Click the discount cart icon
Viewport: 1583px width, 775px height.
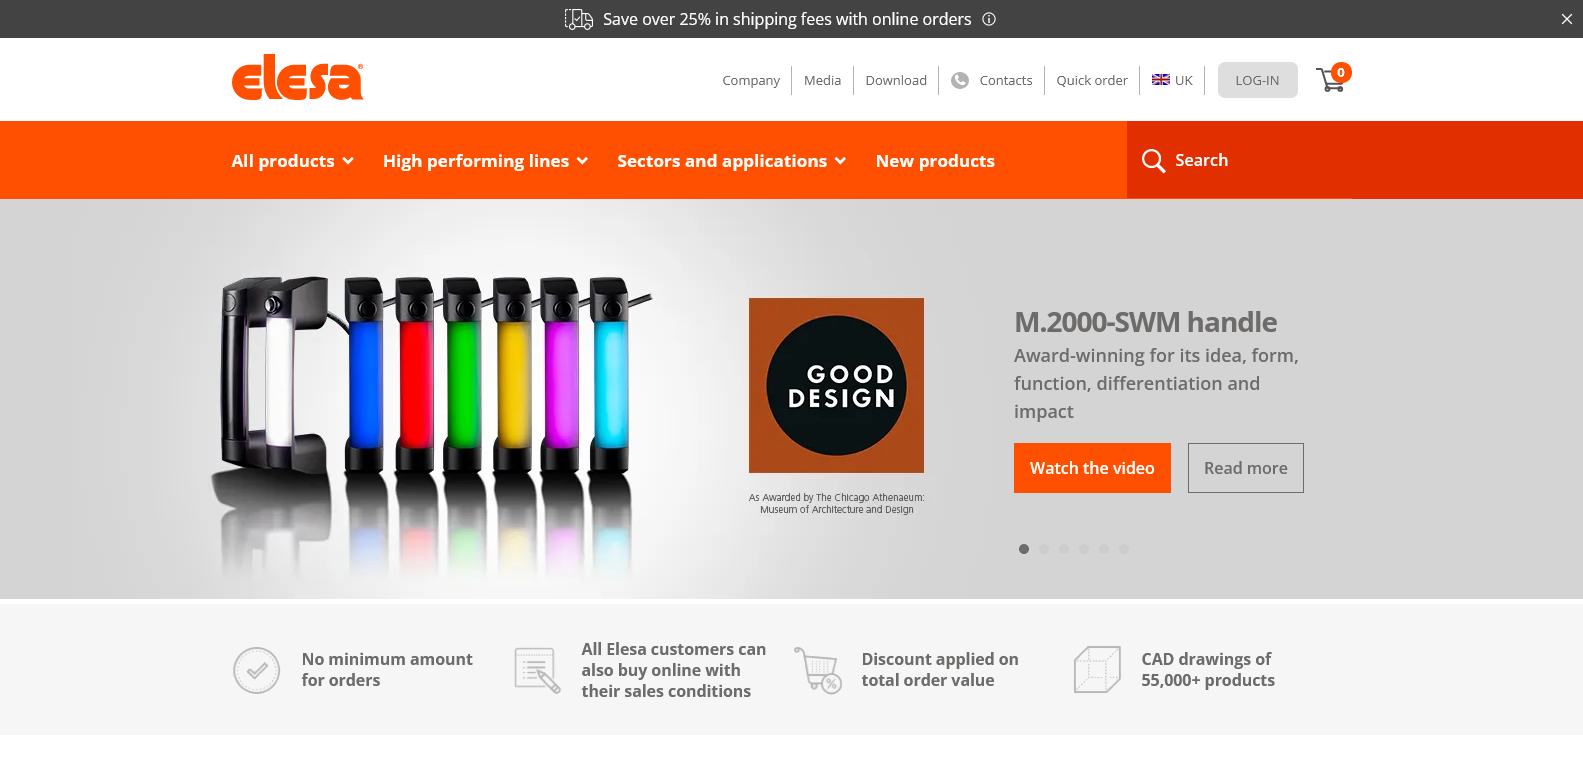click(818, 669)
